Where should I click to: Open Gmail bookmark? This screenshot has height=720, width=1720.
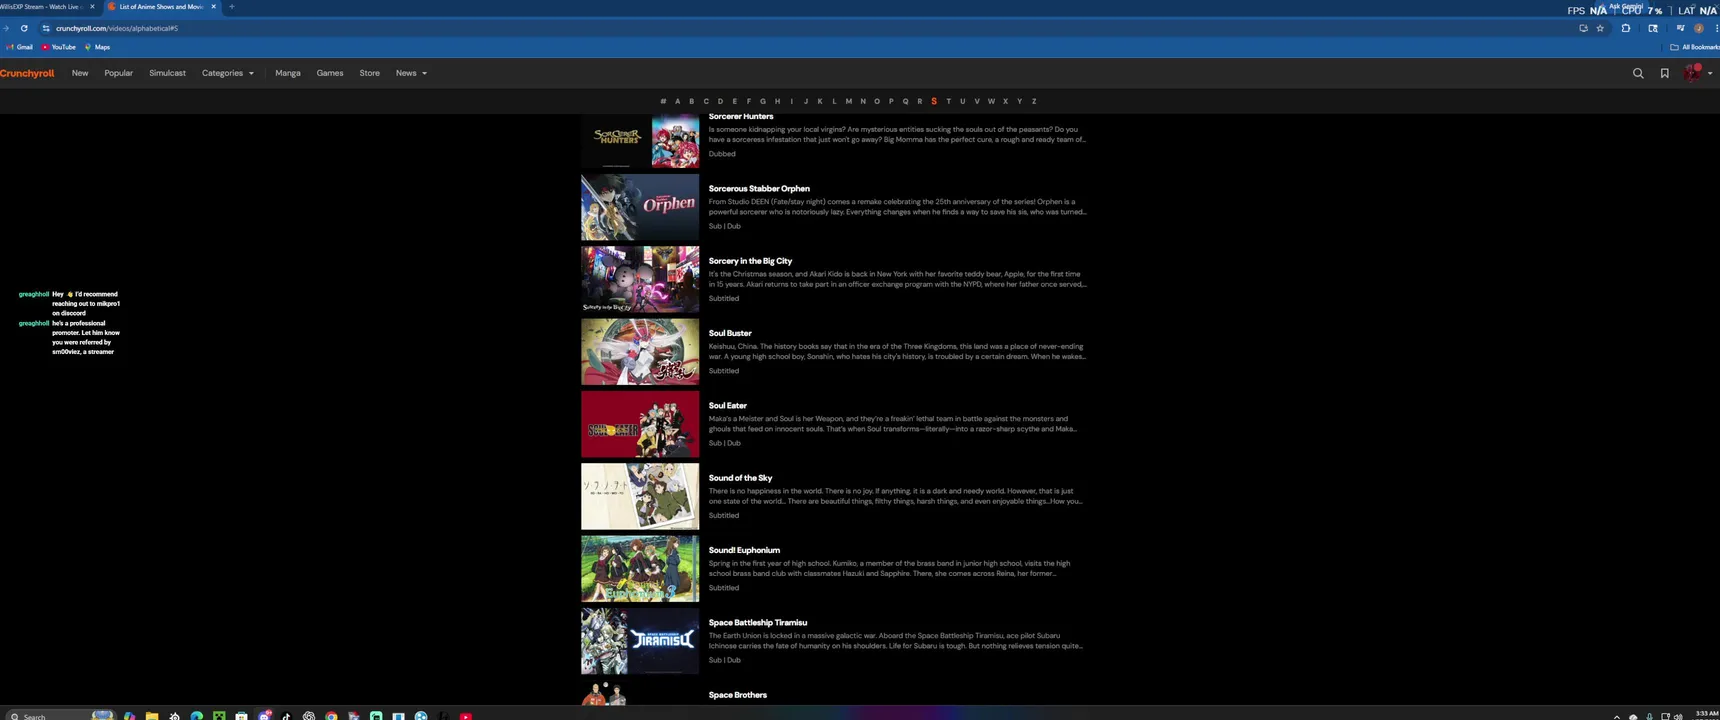point(19,47)
